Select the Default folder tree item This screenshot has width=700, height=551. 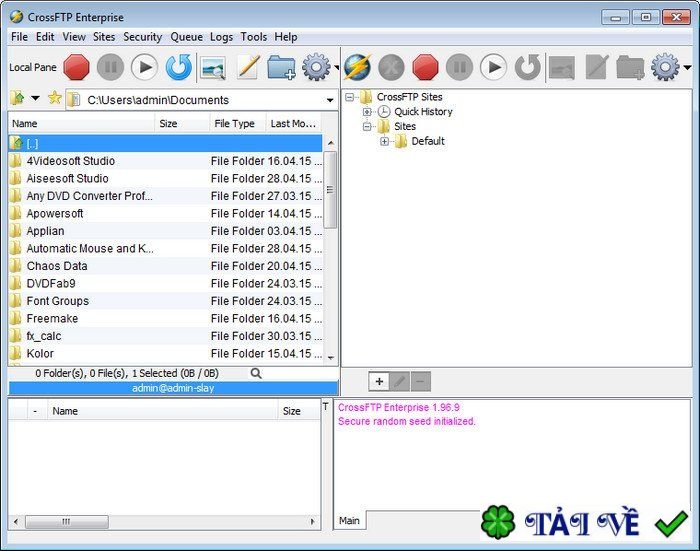(x=428, y=141)
